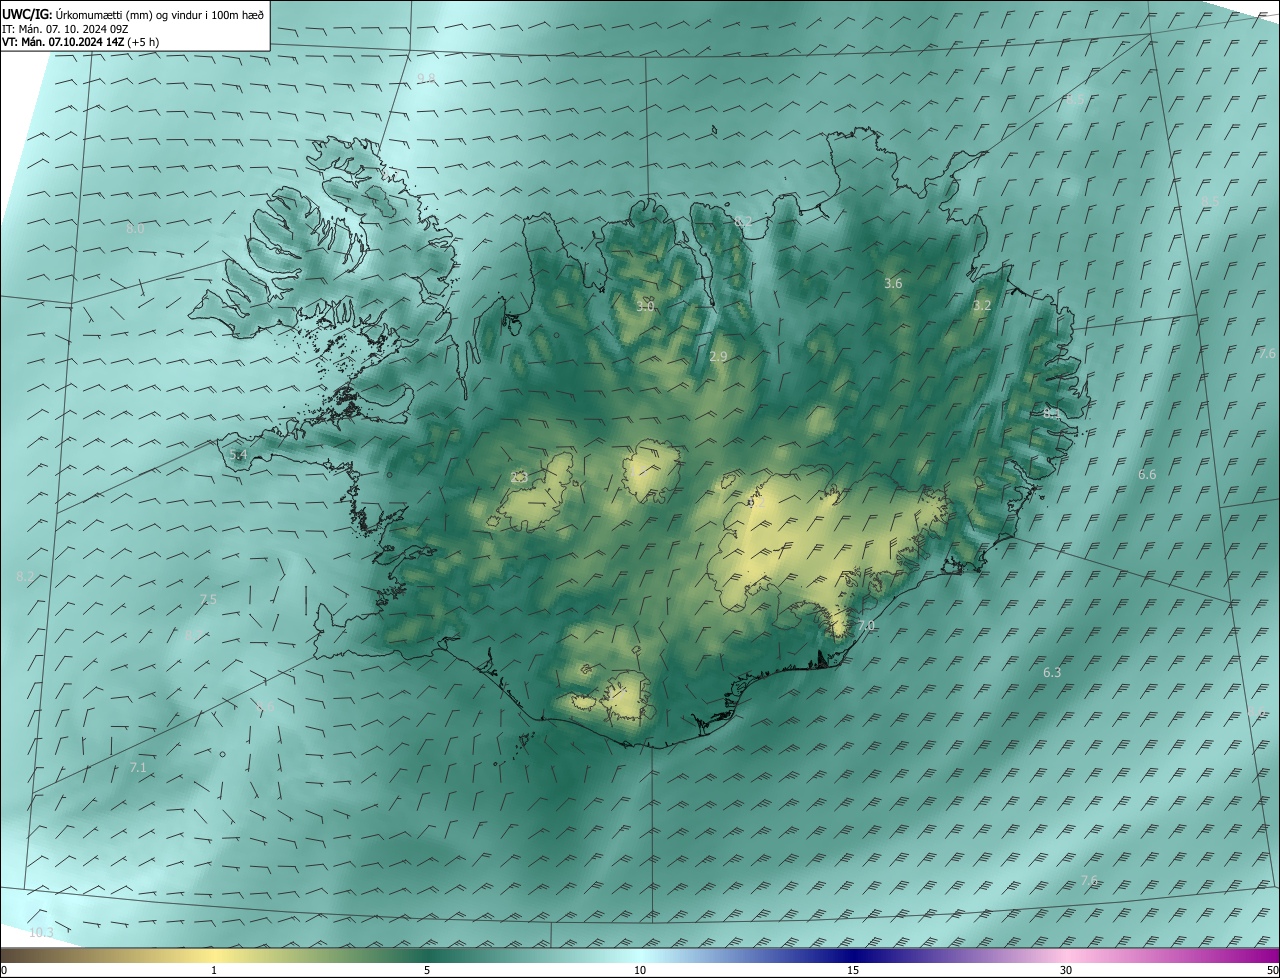Image resolution: width=1280 pixels, height=978 pixels.
Task: Click the '6.3' value label on the map
Action: click(1052, 673)
